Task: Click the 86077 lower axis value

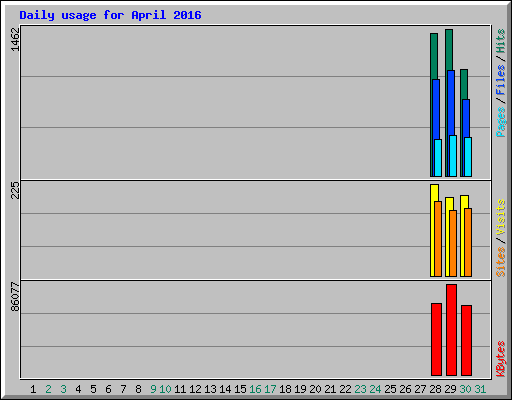Action: click(x=15, y=297)
